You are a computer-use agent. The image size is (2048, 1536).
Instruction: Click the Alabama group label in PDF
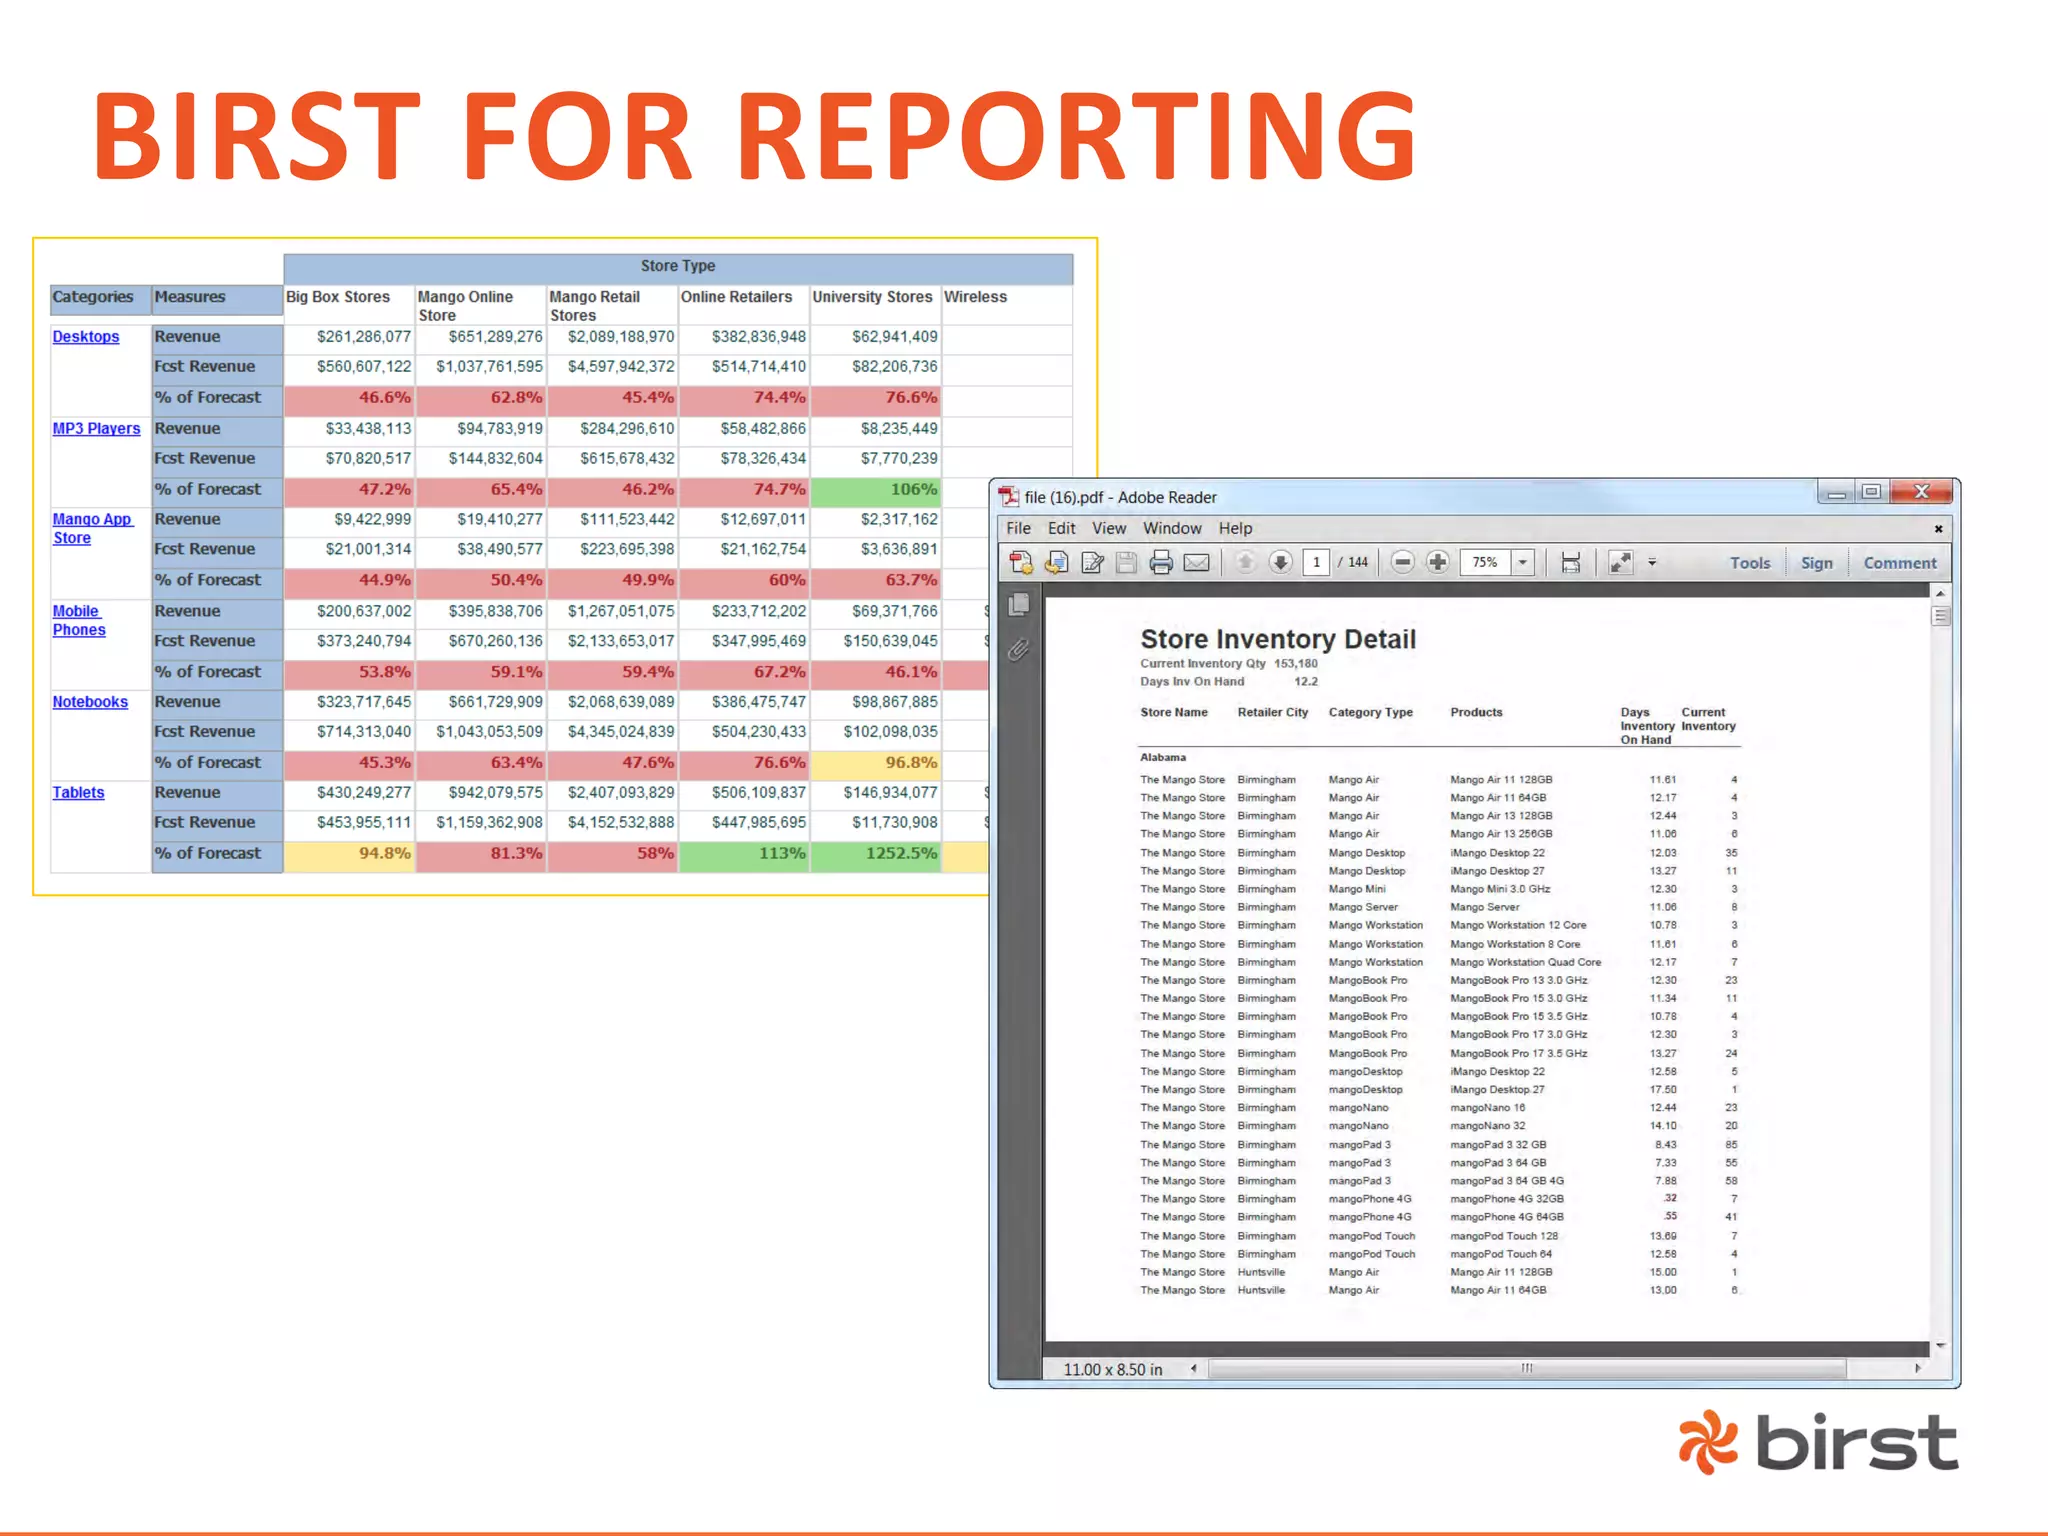click(1163, 757)
